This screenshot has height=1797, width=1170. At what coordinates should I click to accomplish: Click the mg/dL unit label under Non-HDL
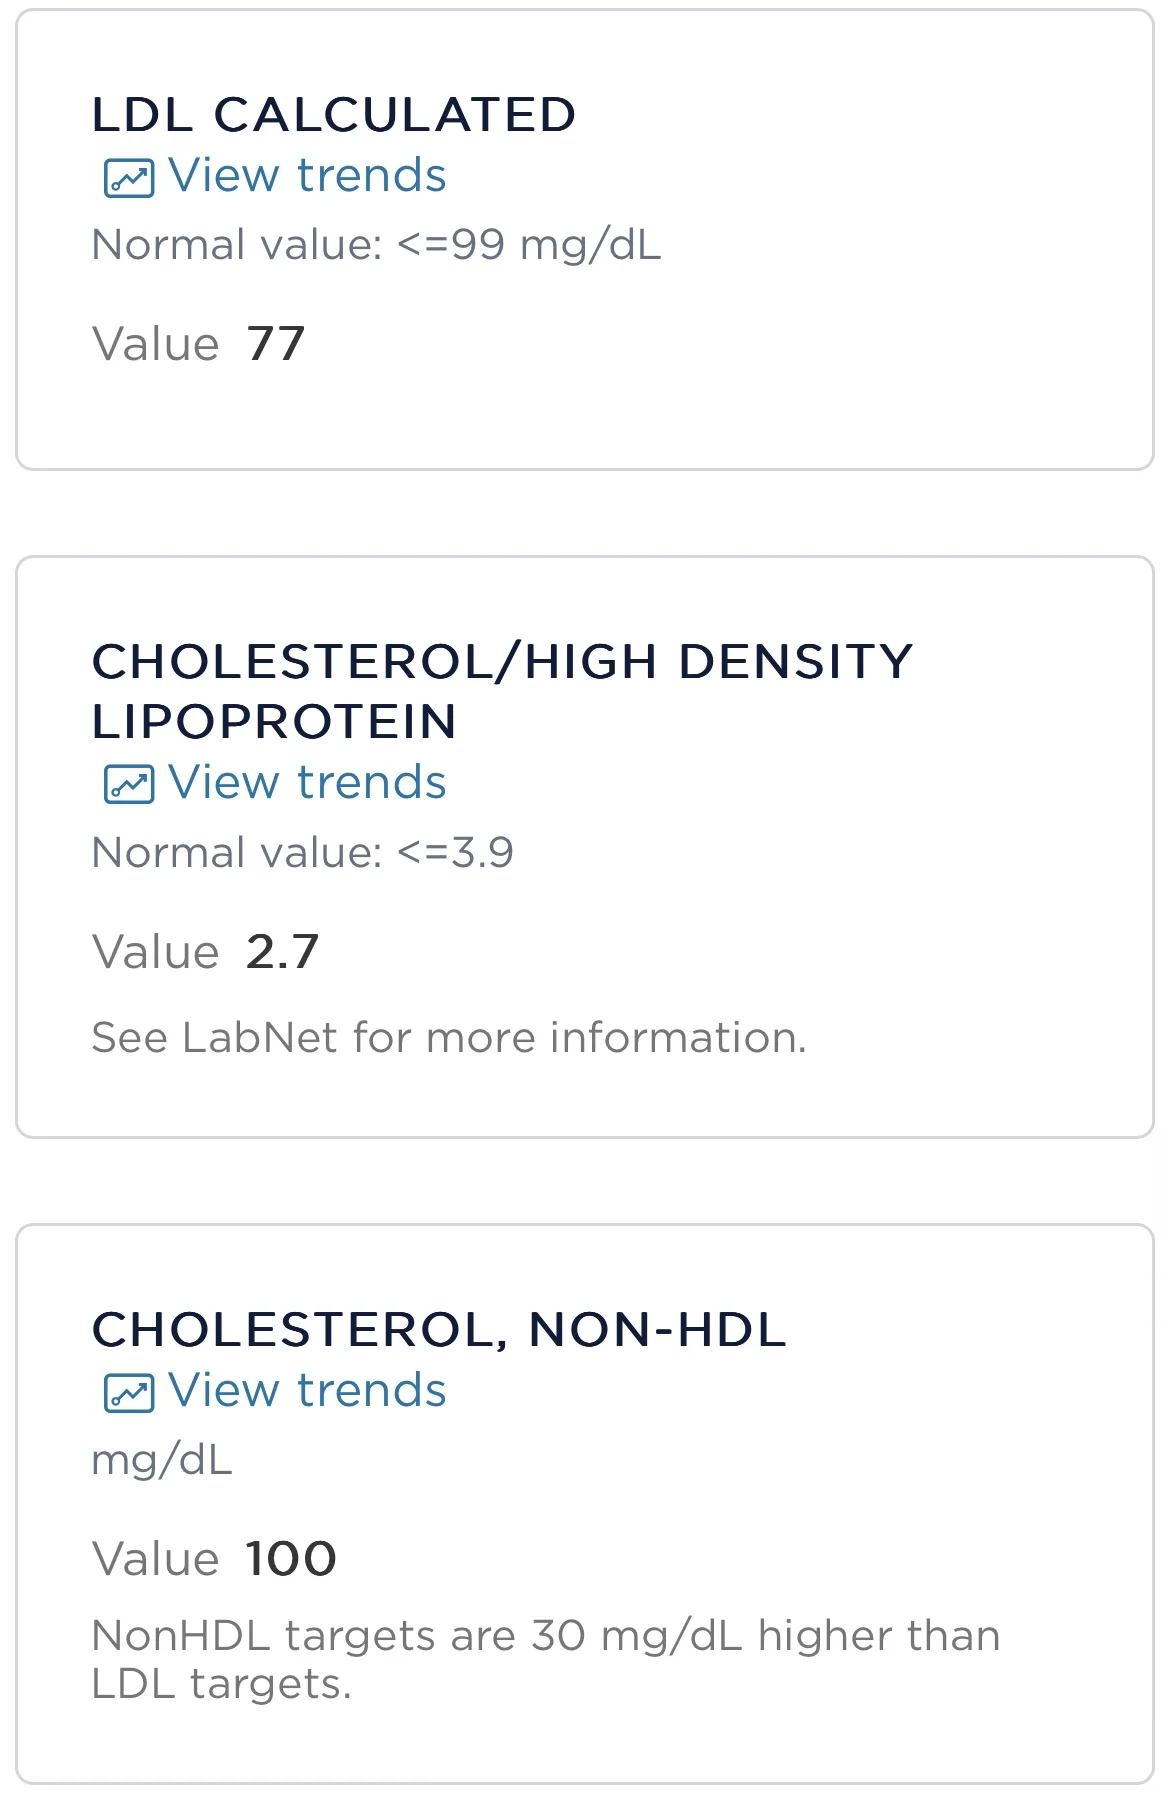tap(162, 1461)
